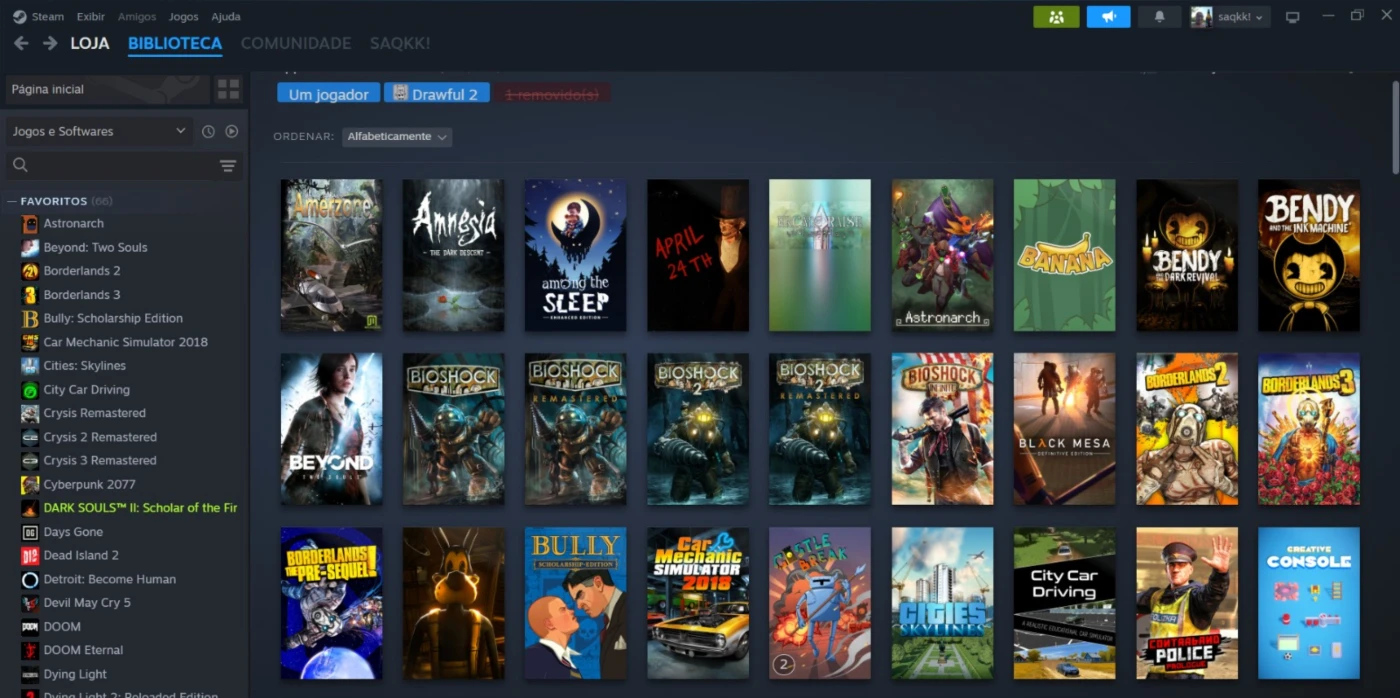
Task: Open the Among the Sleep cover
Action: (576, 255)
